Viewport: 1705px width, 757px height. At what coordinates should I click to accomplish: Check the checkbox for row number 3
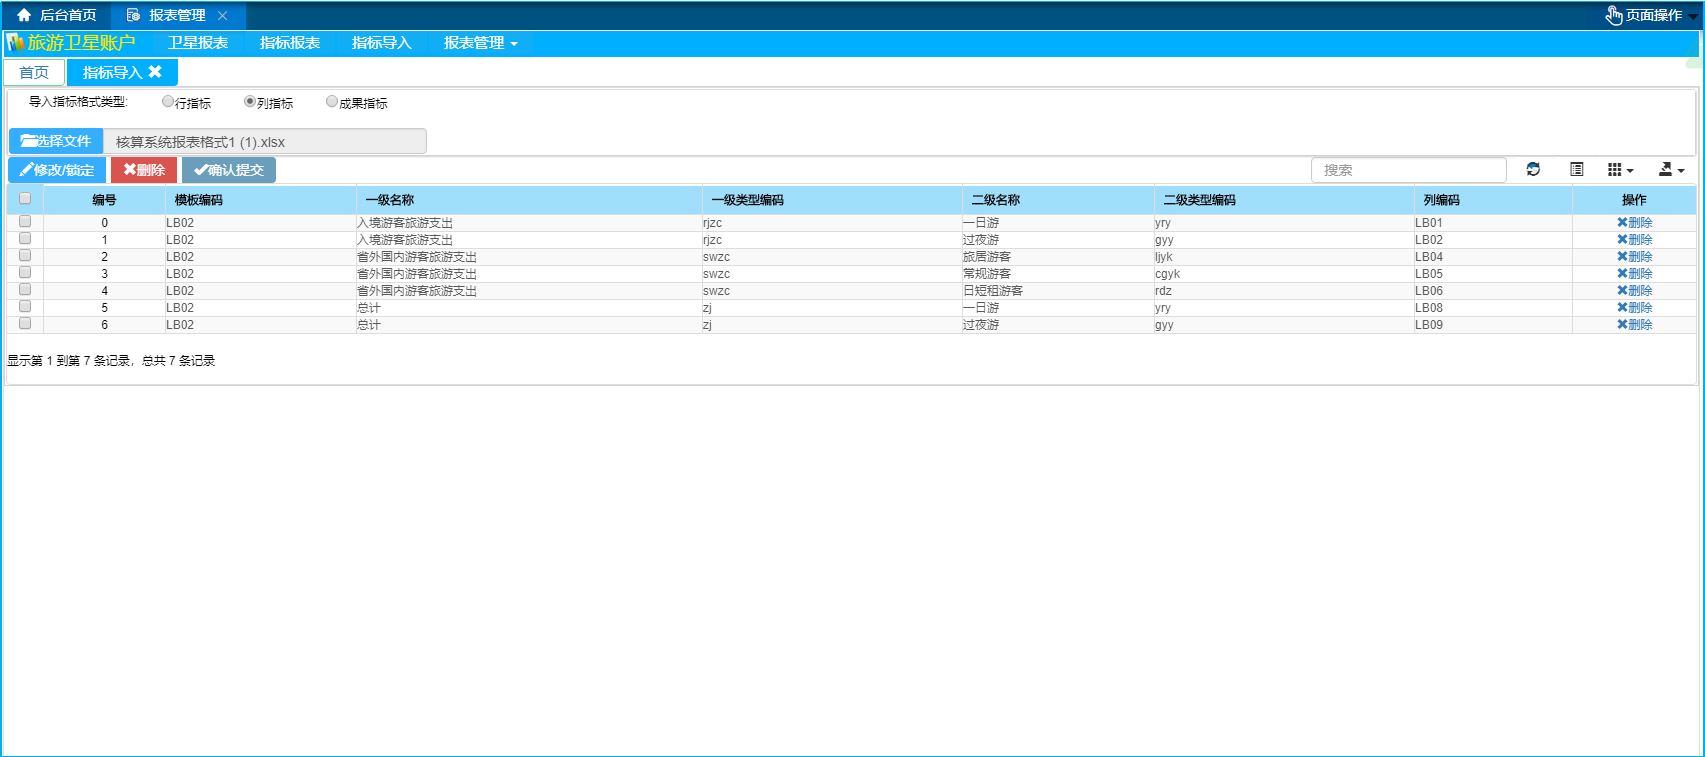(x=25, y=273)
